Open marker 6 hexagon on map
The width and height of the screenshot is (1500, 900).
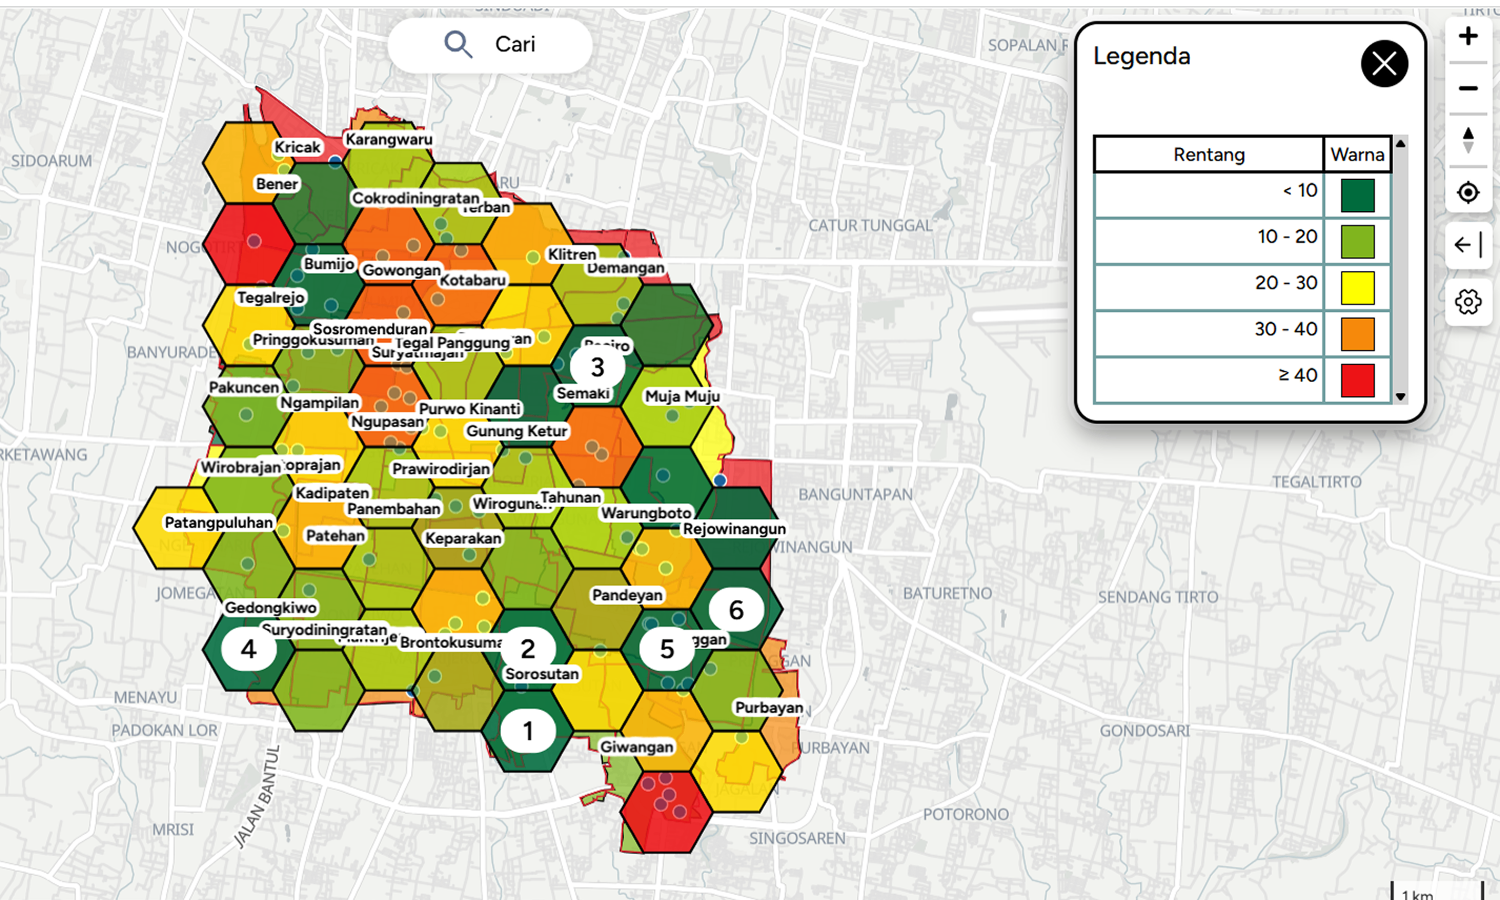pyautogui.click(x=736, y=610)
